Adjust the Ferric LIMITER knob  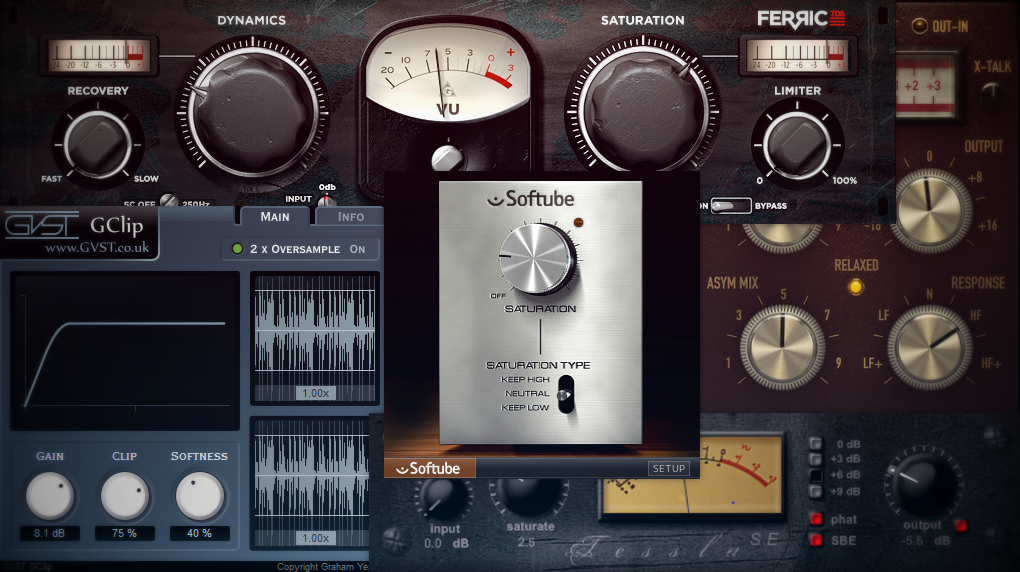[797, 144]
